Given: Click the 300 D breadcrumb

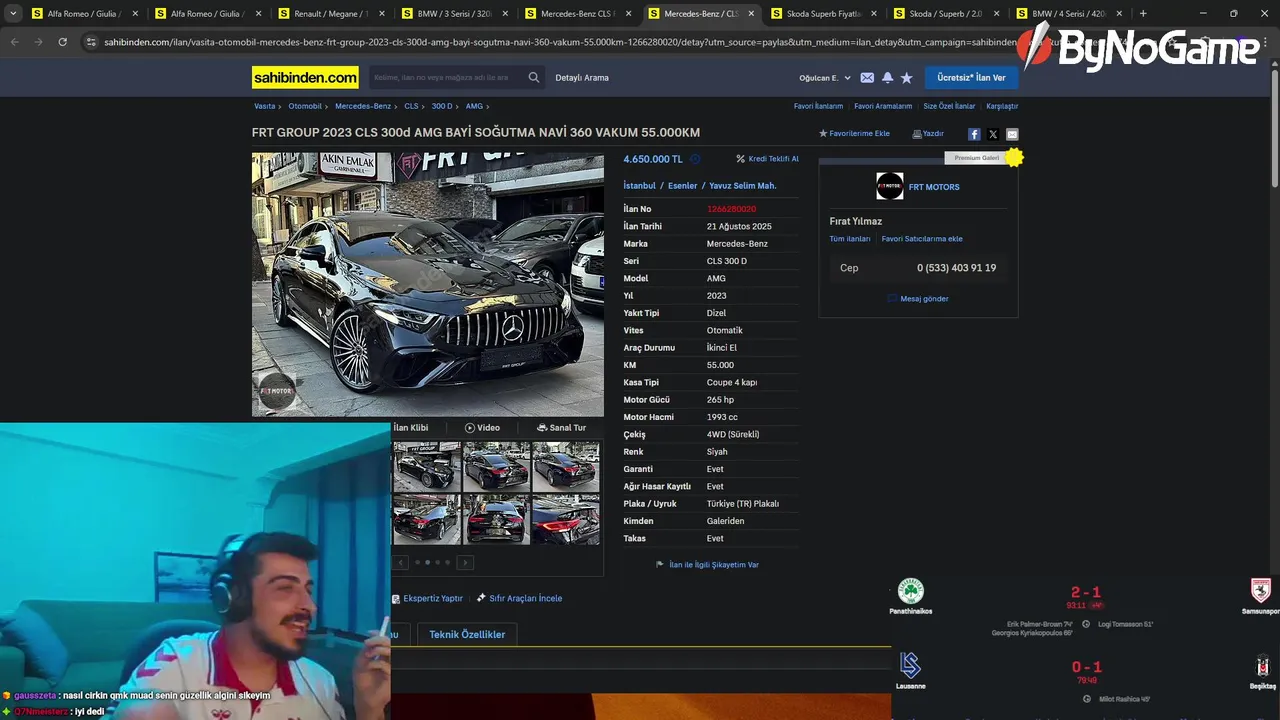Looking at the screenshot, I should coord(442,106).
